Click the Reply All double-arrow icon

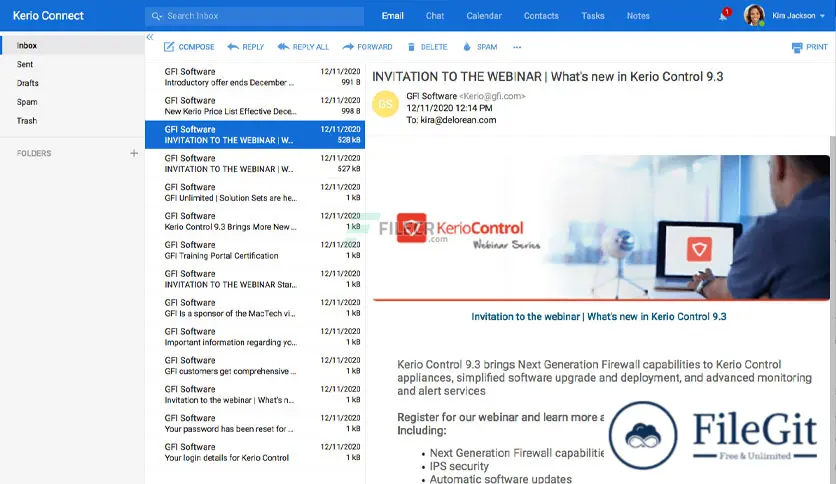[x=283, y=47]
